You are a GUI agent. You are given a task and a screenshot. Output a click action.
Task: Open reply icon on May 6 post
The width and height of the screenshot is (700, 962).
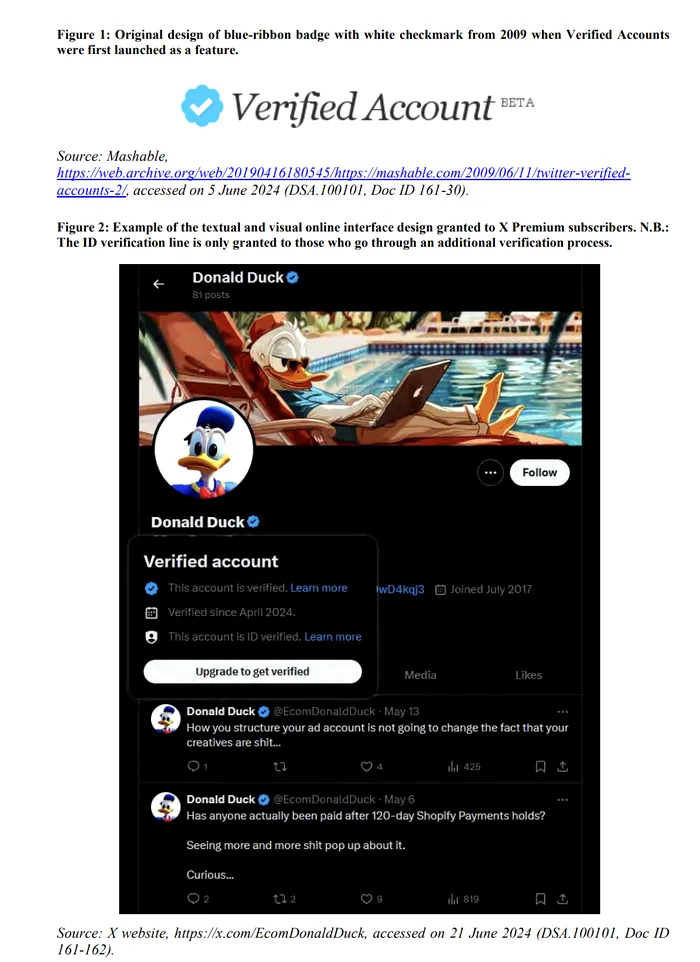click(x=193, y=898)
